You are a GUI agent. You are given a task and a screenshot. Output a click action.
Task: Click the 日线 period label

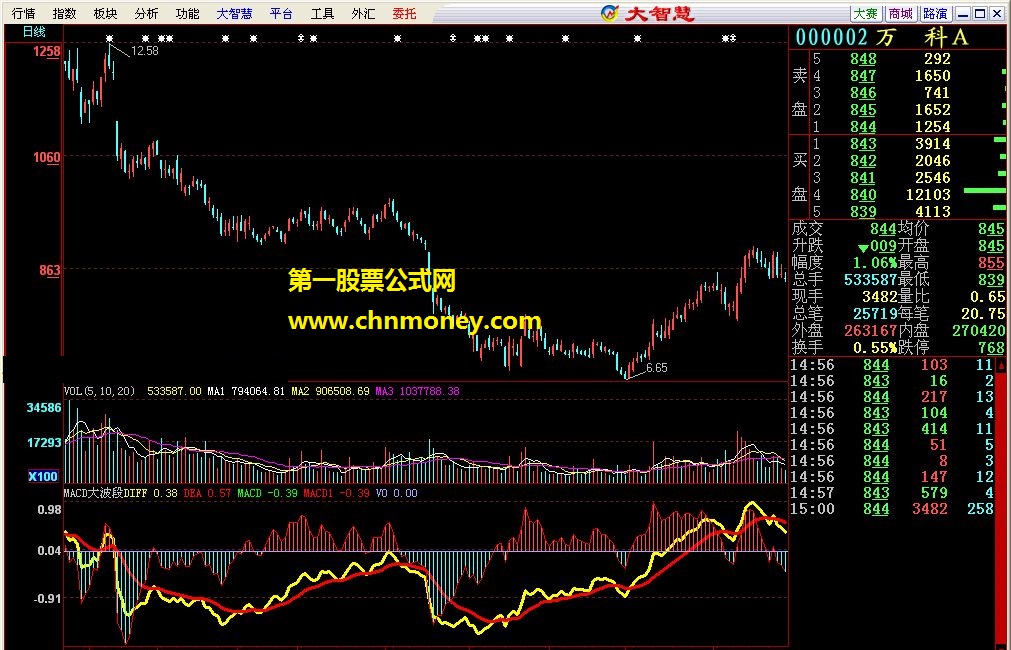point(34,31)
